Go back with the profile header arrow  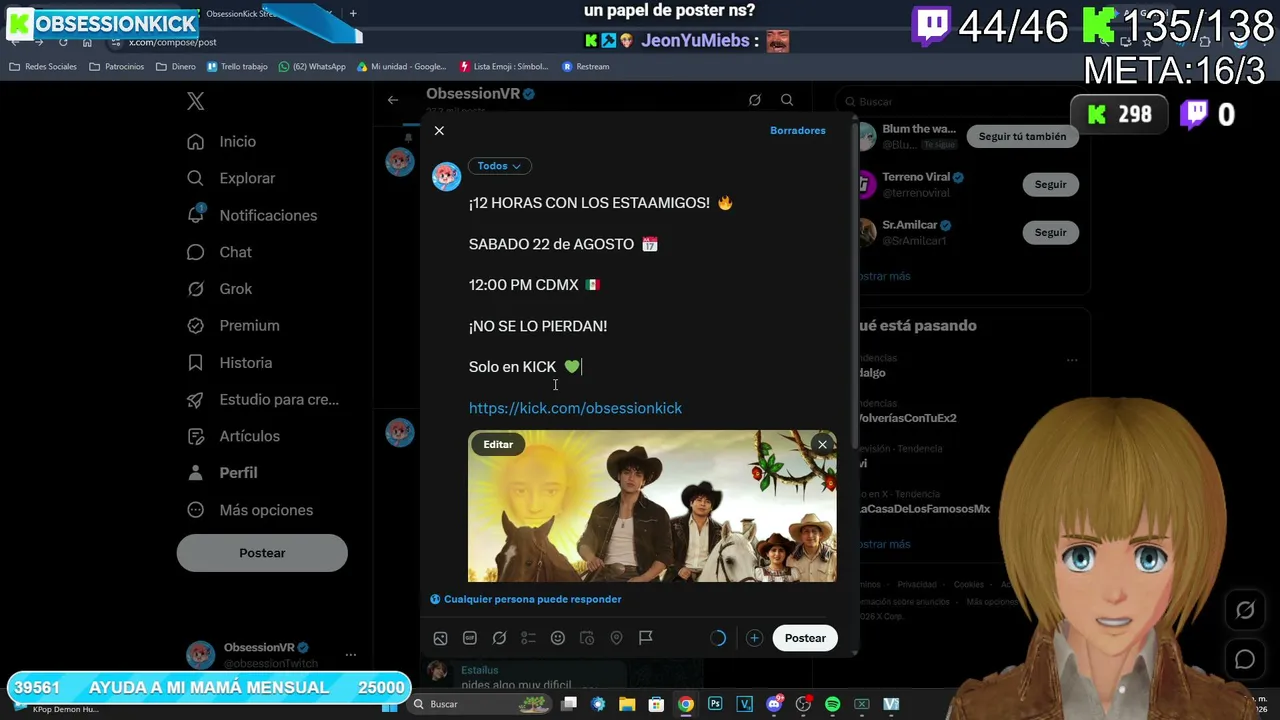click(393, 100)
